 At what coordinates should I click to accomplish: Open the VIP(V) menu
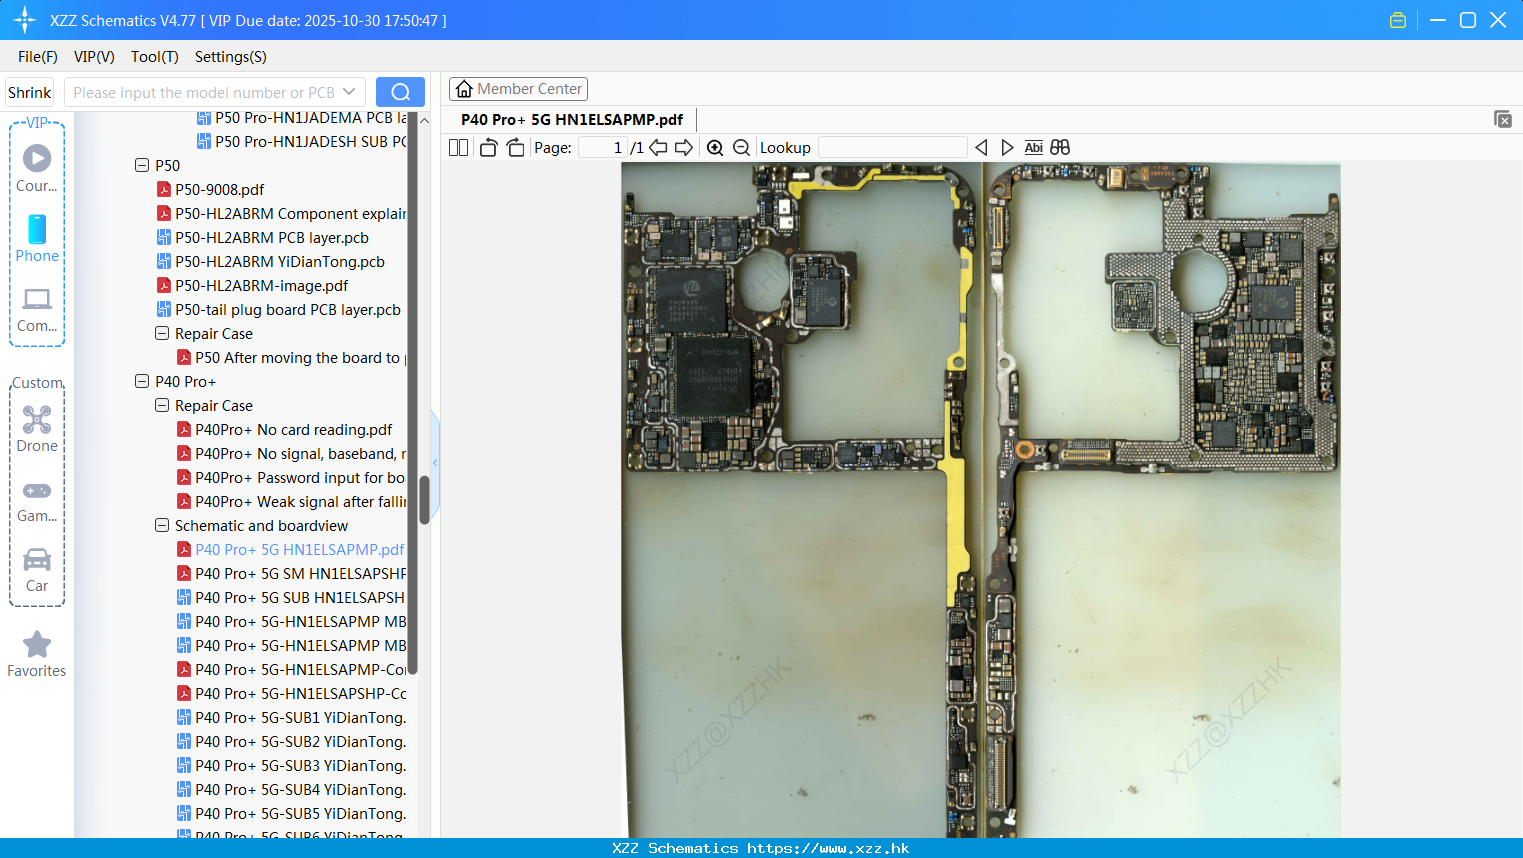(x=94, y=57)
